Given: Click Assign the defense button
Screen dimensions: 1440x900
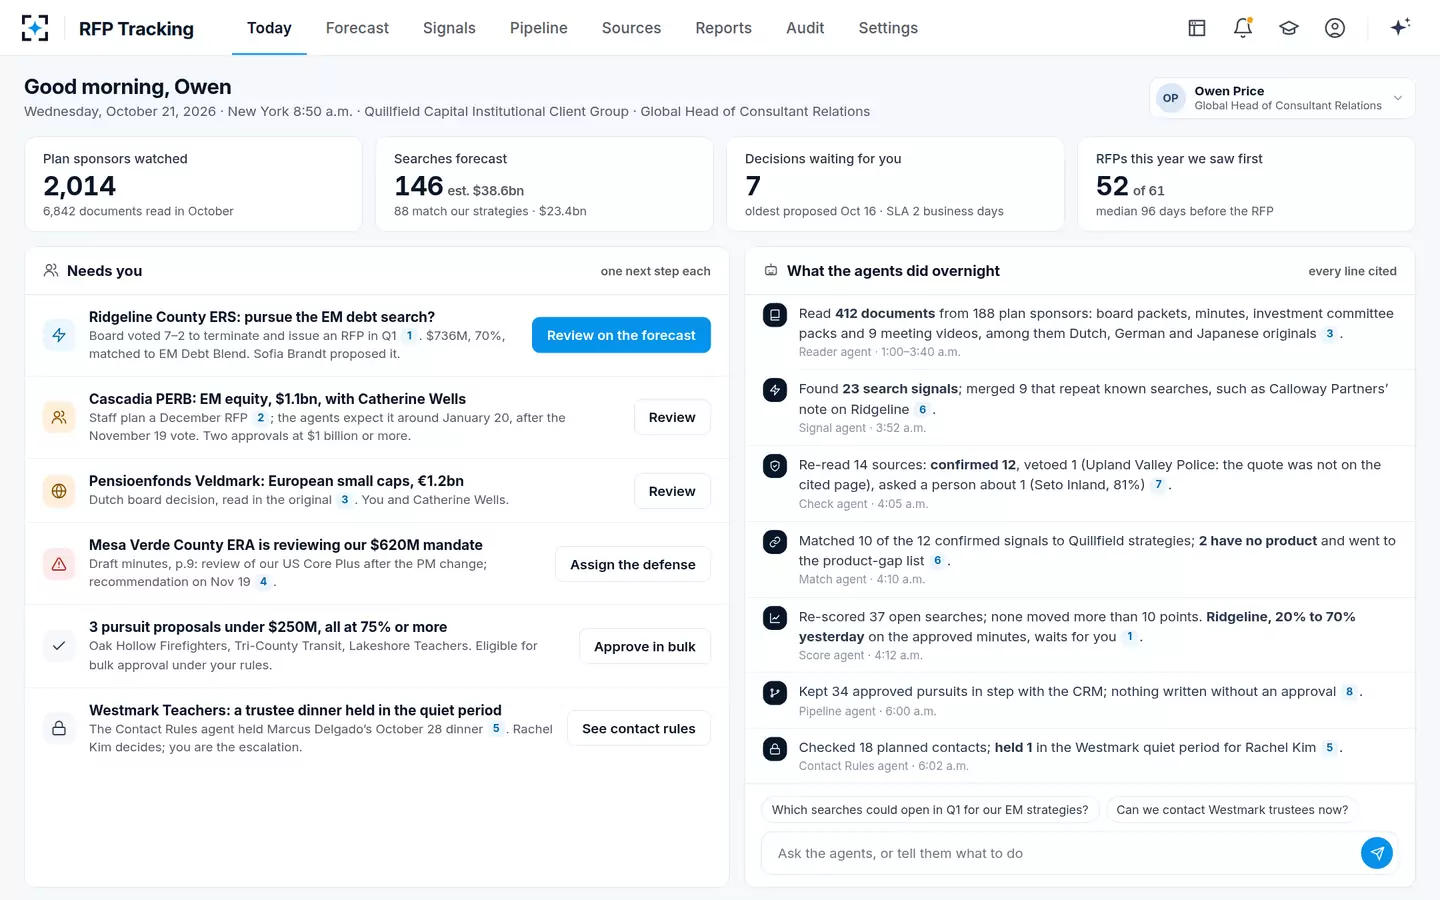Looking at the screenshot, I should click(x=633, y=564).
